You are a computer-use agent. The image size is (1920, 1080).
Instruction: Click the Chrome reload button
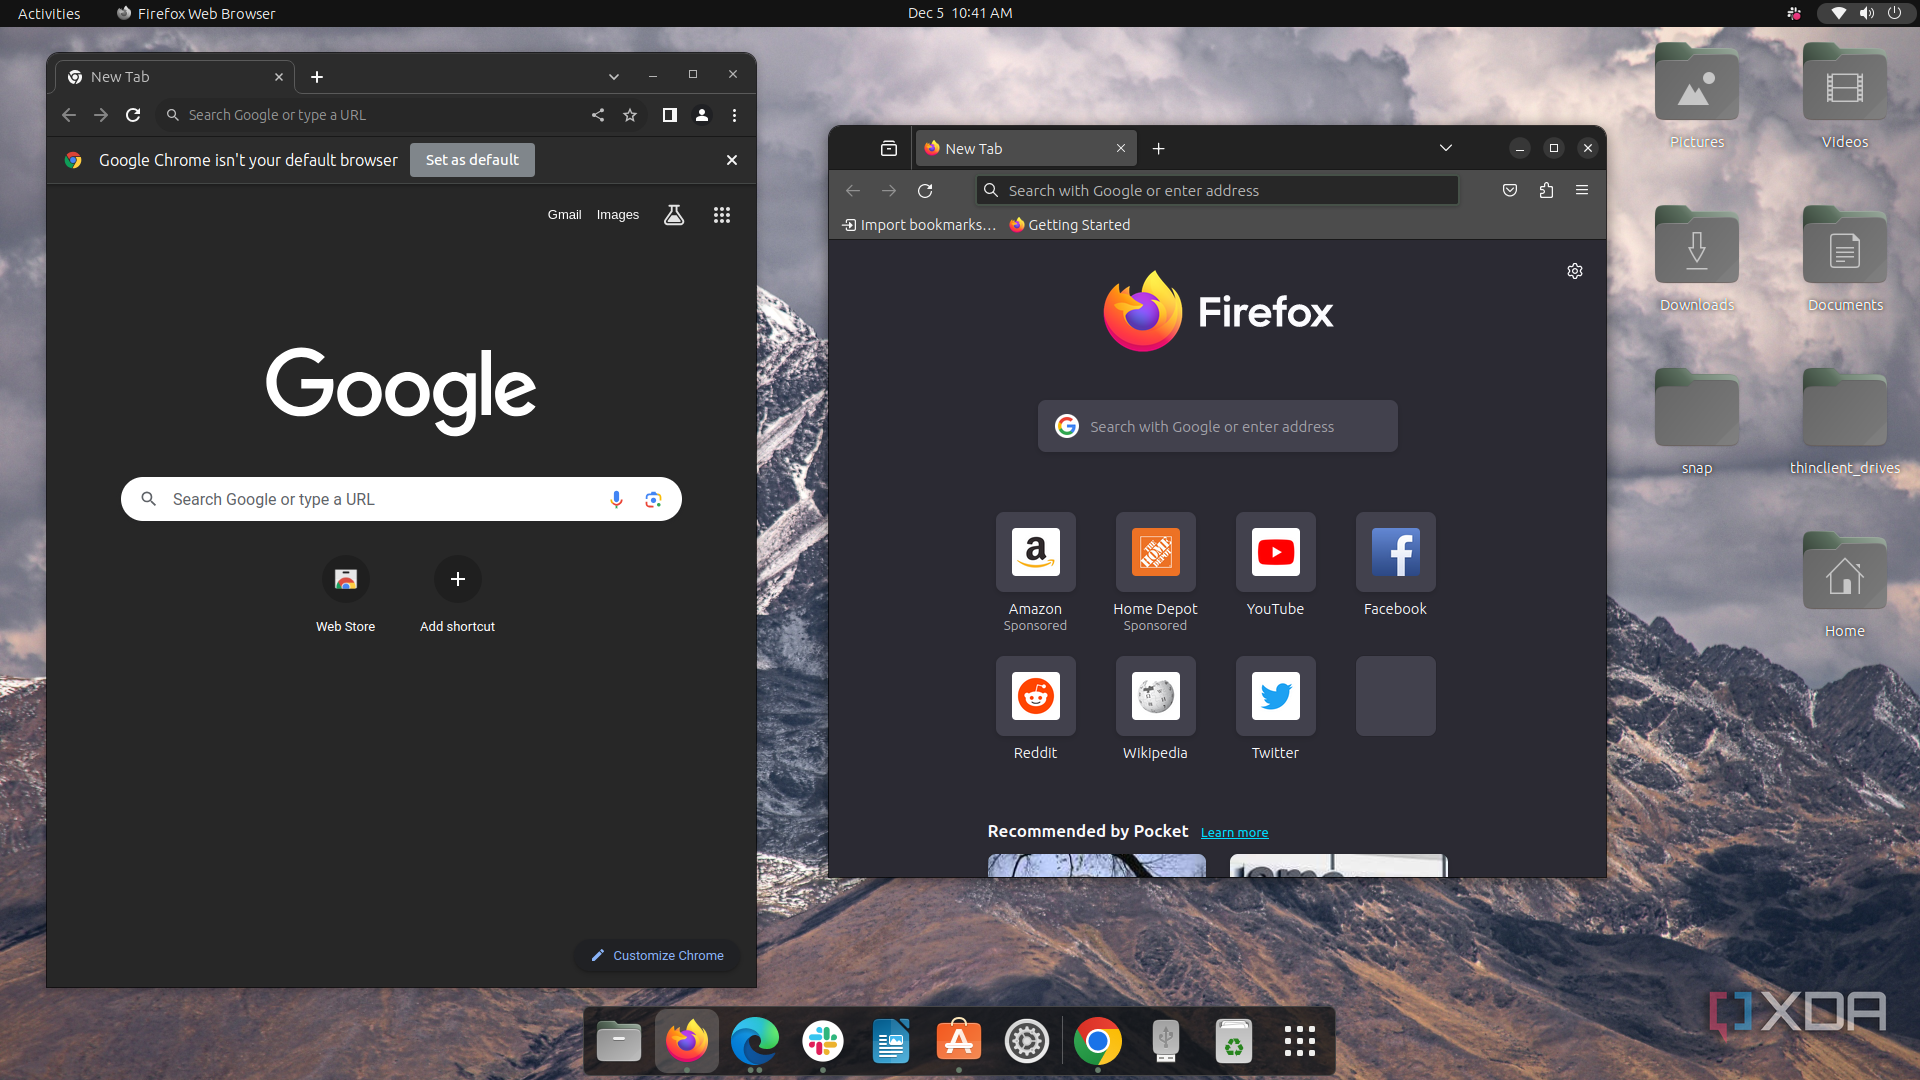133,115
